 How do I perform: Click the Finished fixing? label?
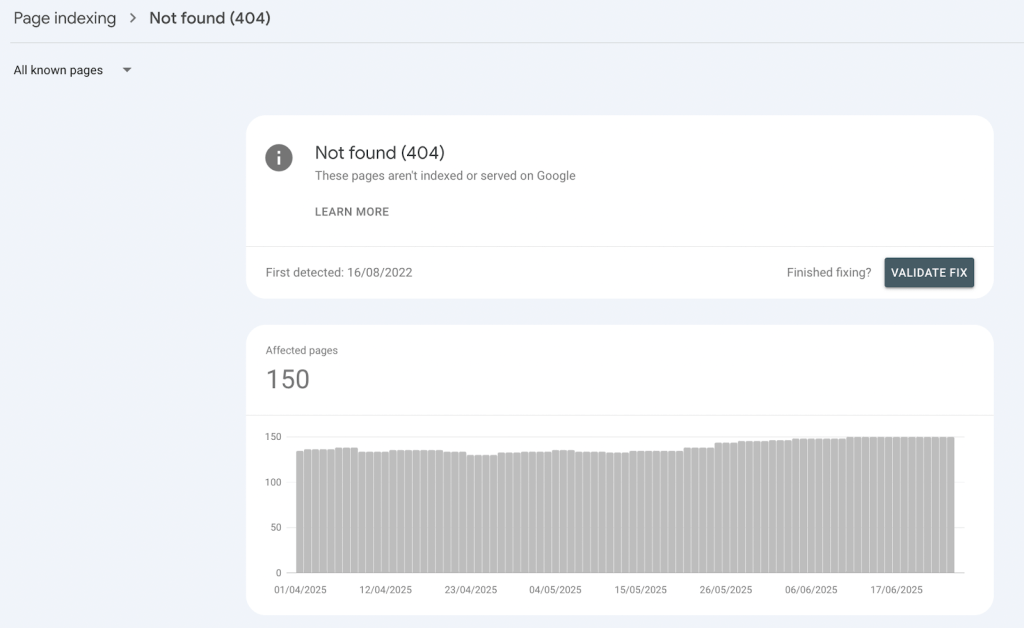[829, 272]
